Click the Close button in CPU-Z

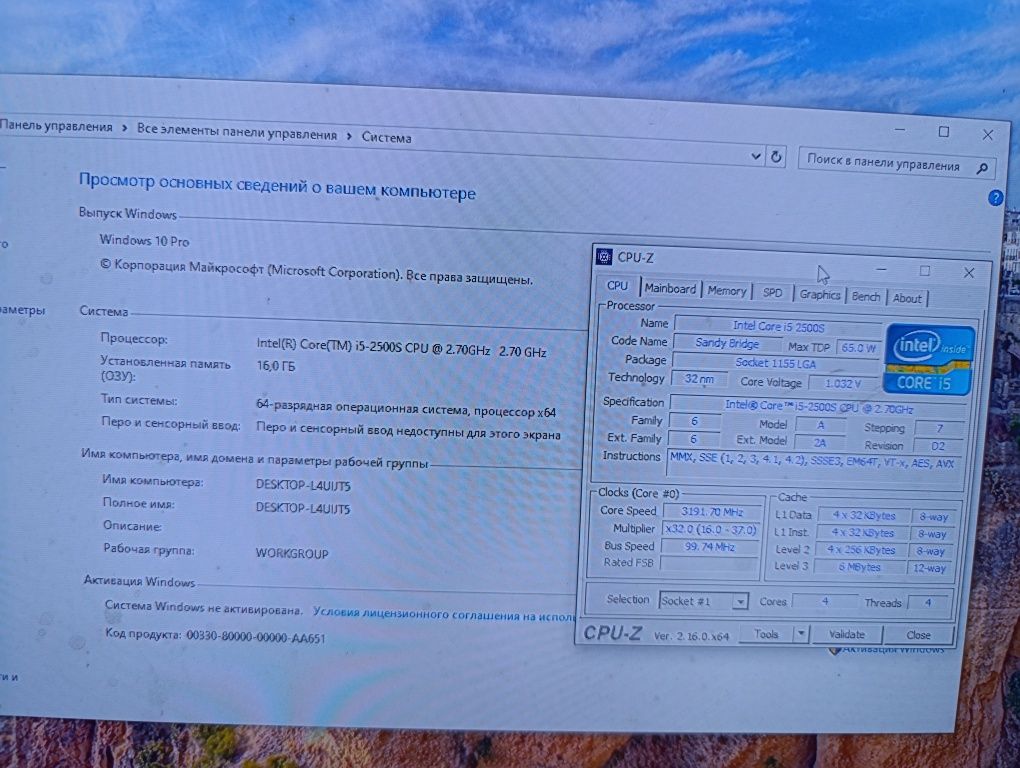tap(918, 635)
